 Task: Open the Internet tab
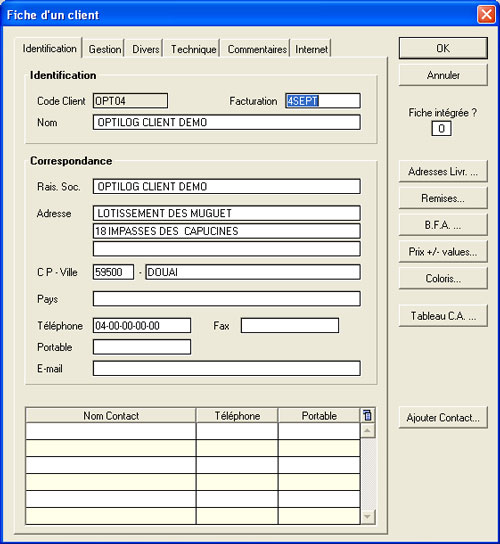311,49
